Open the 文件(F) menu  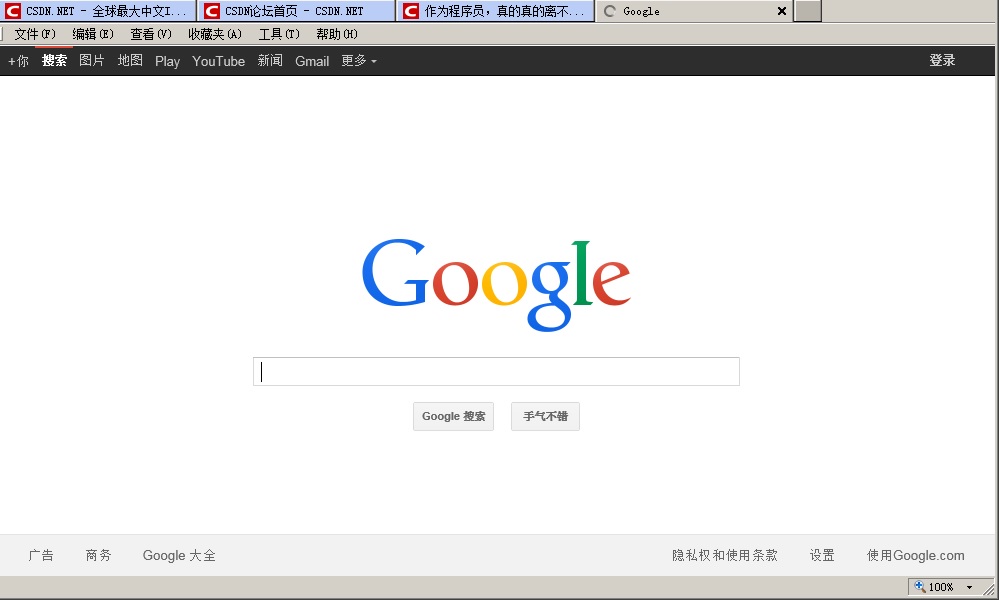35,34
